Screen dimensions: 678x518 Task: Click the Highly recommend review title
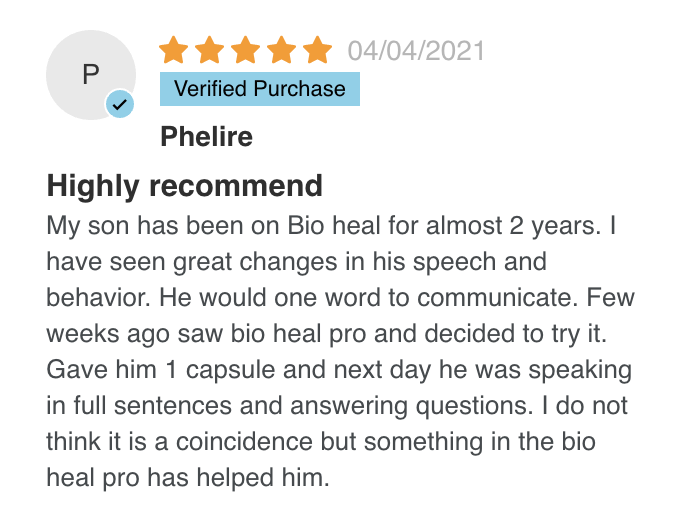(185, 185)
